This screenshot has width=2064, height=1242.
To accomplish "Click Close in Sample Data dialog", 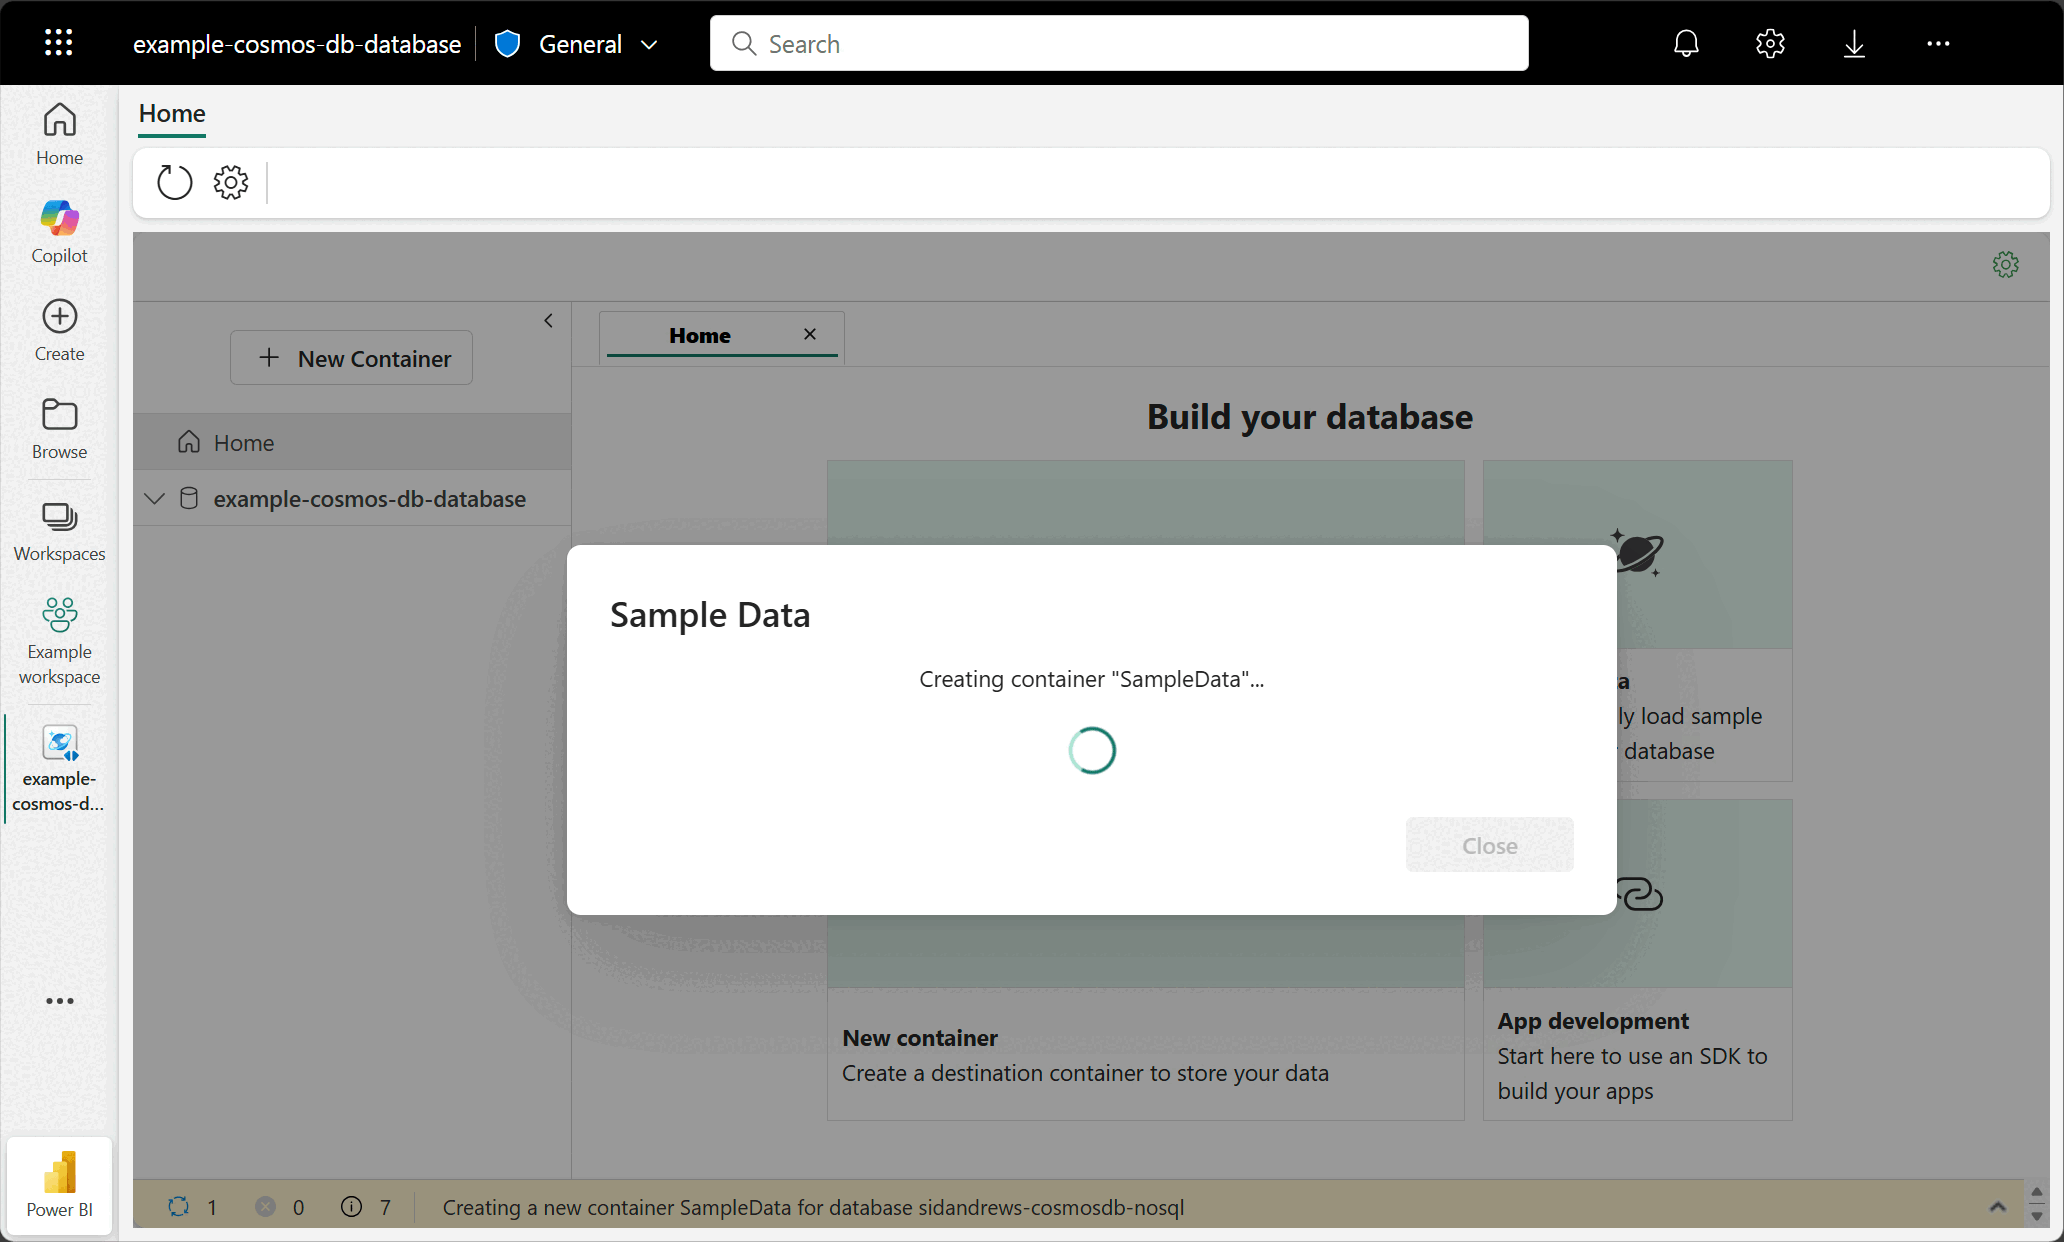I will click(x=1489, y=845).
